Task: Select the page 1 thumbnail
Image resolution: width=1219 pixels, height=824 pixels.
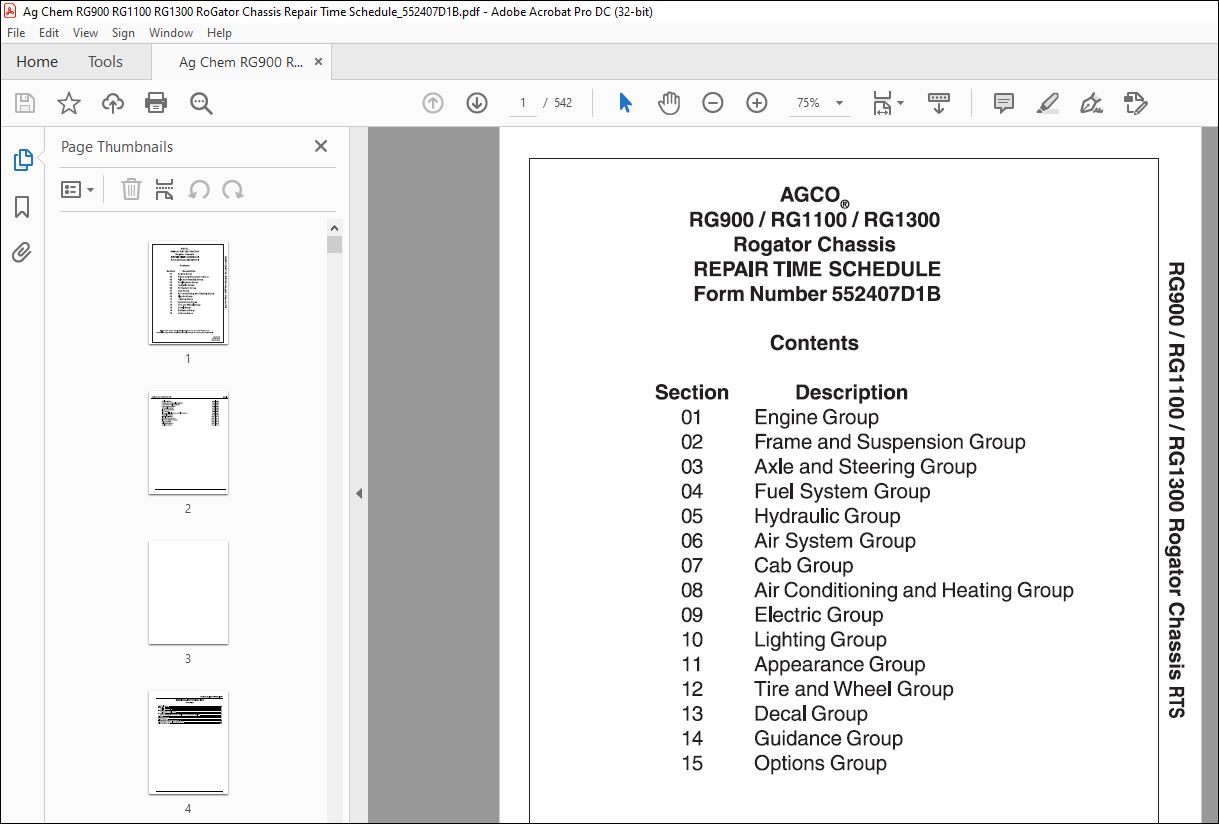Action: pos(188,293)
